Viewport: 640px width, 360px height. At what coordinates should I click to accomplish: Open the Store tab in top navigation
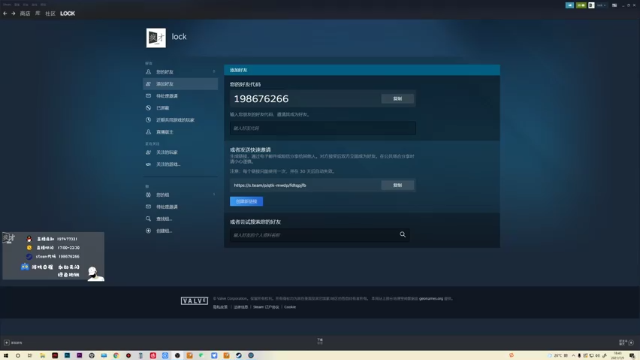point(25,13)
